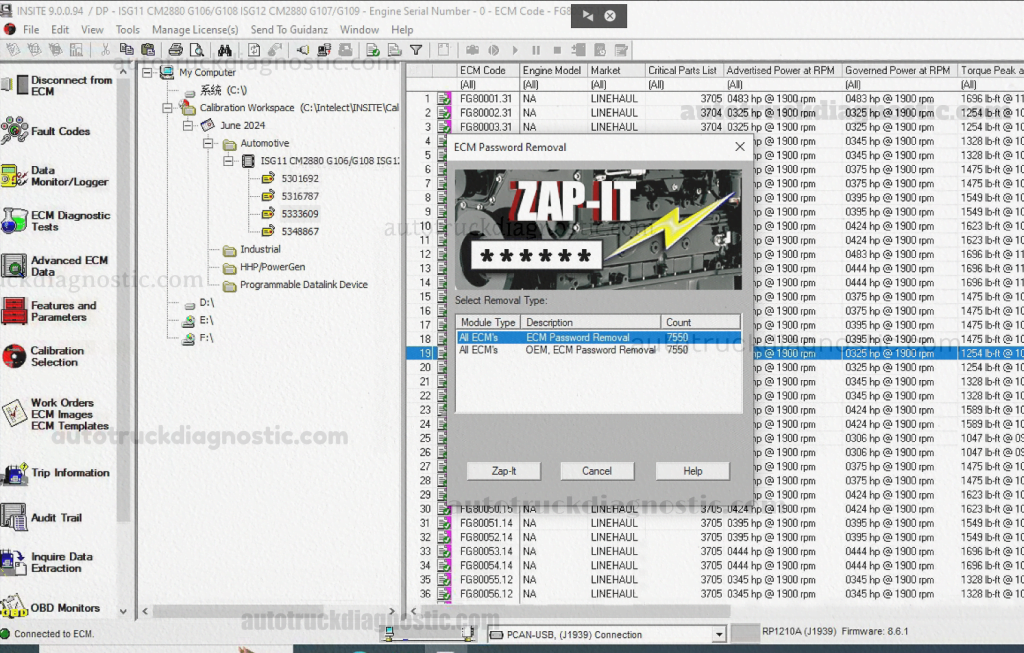Open the Features and Parameters panel
The height and width of the screenshot is (653, 1024).
[15, 311]
